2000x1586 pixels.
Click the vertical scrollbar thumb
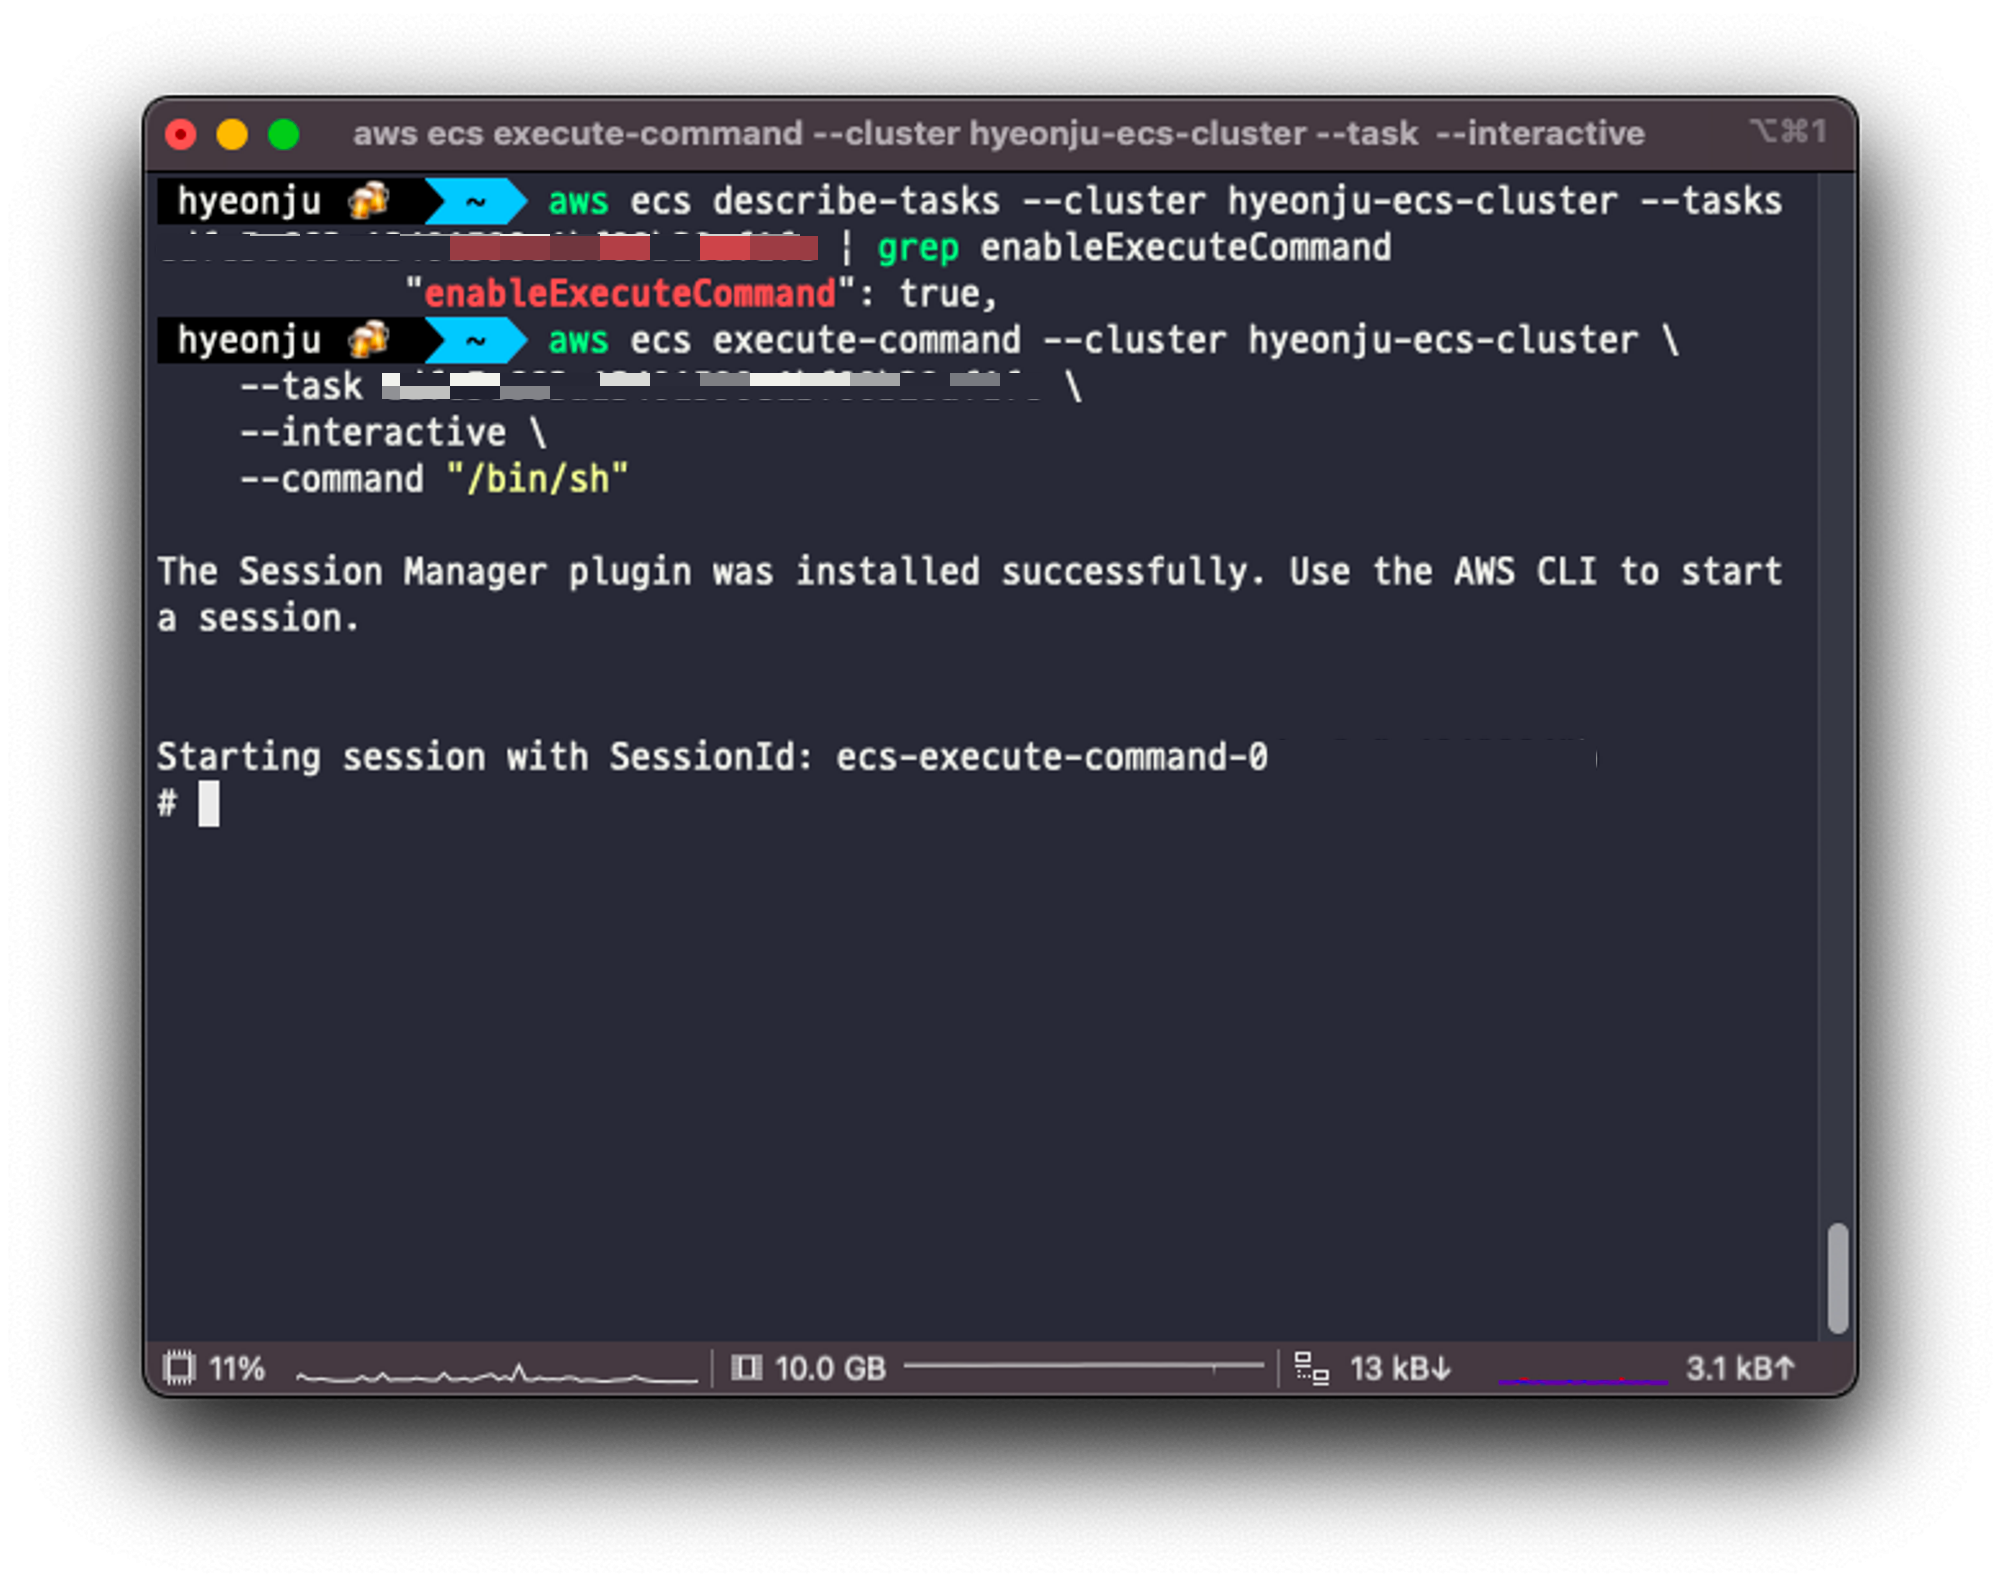click(x=1837, y=1278)
